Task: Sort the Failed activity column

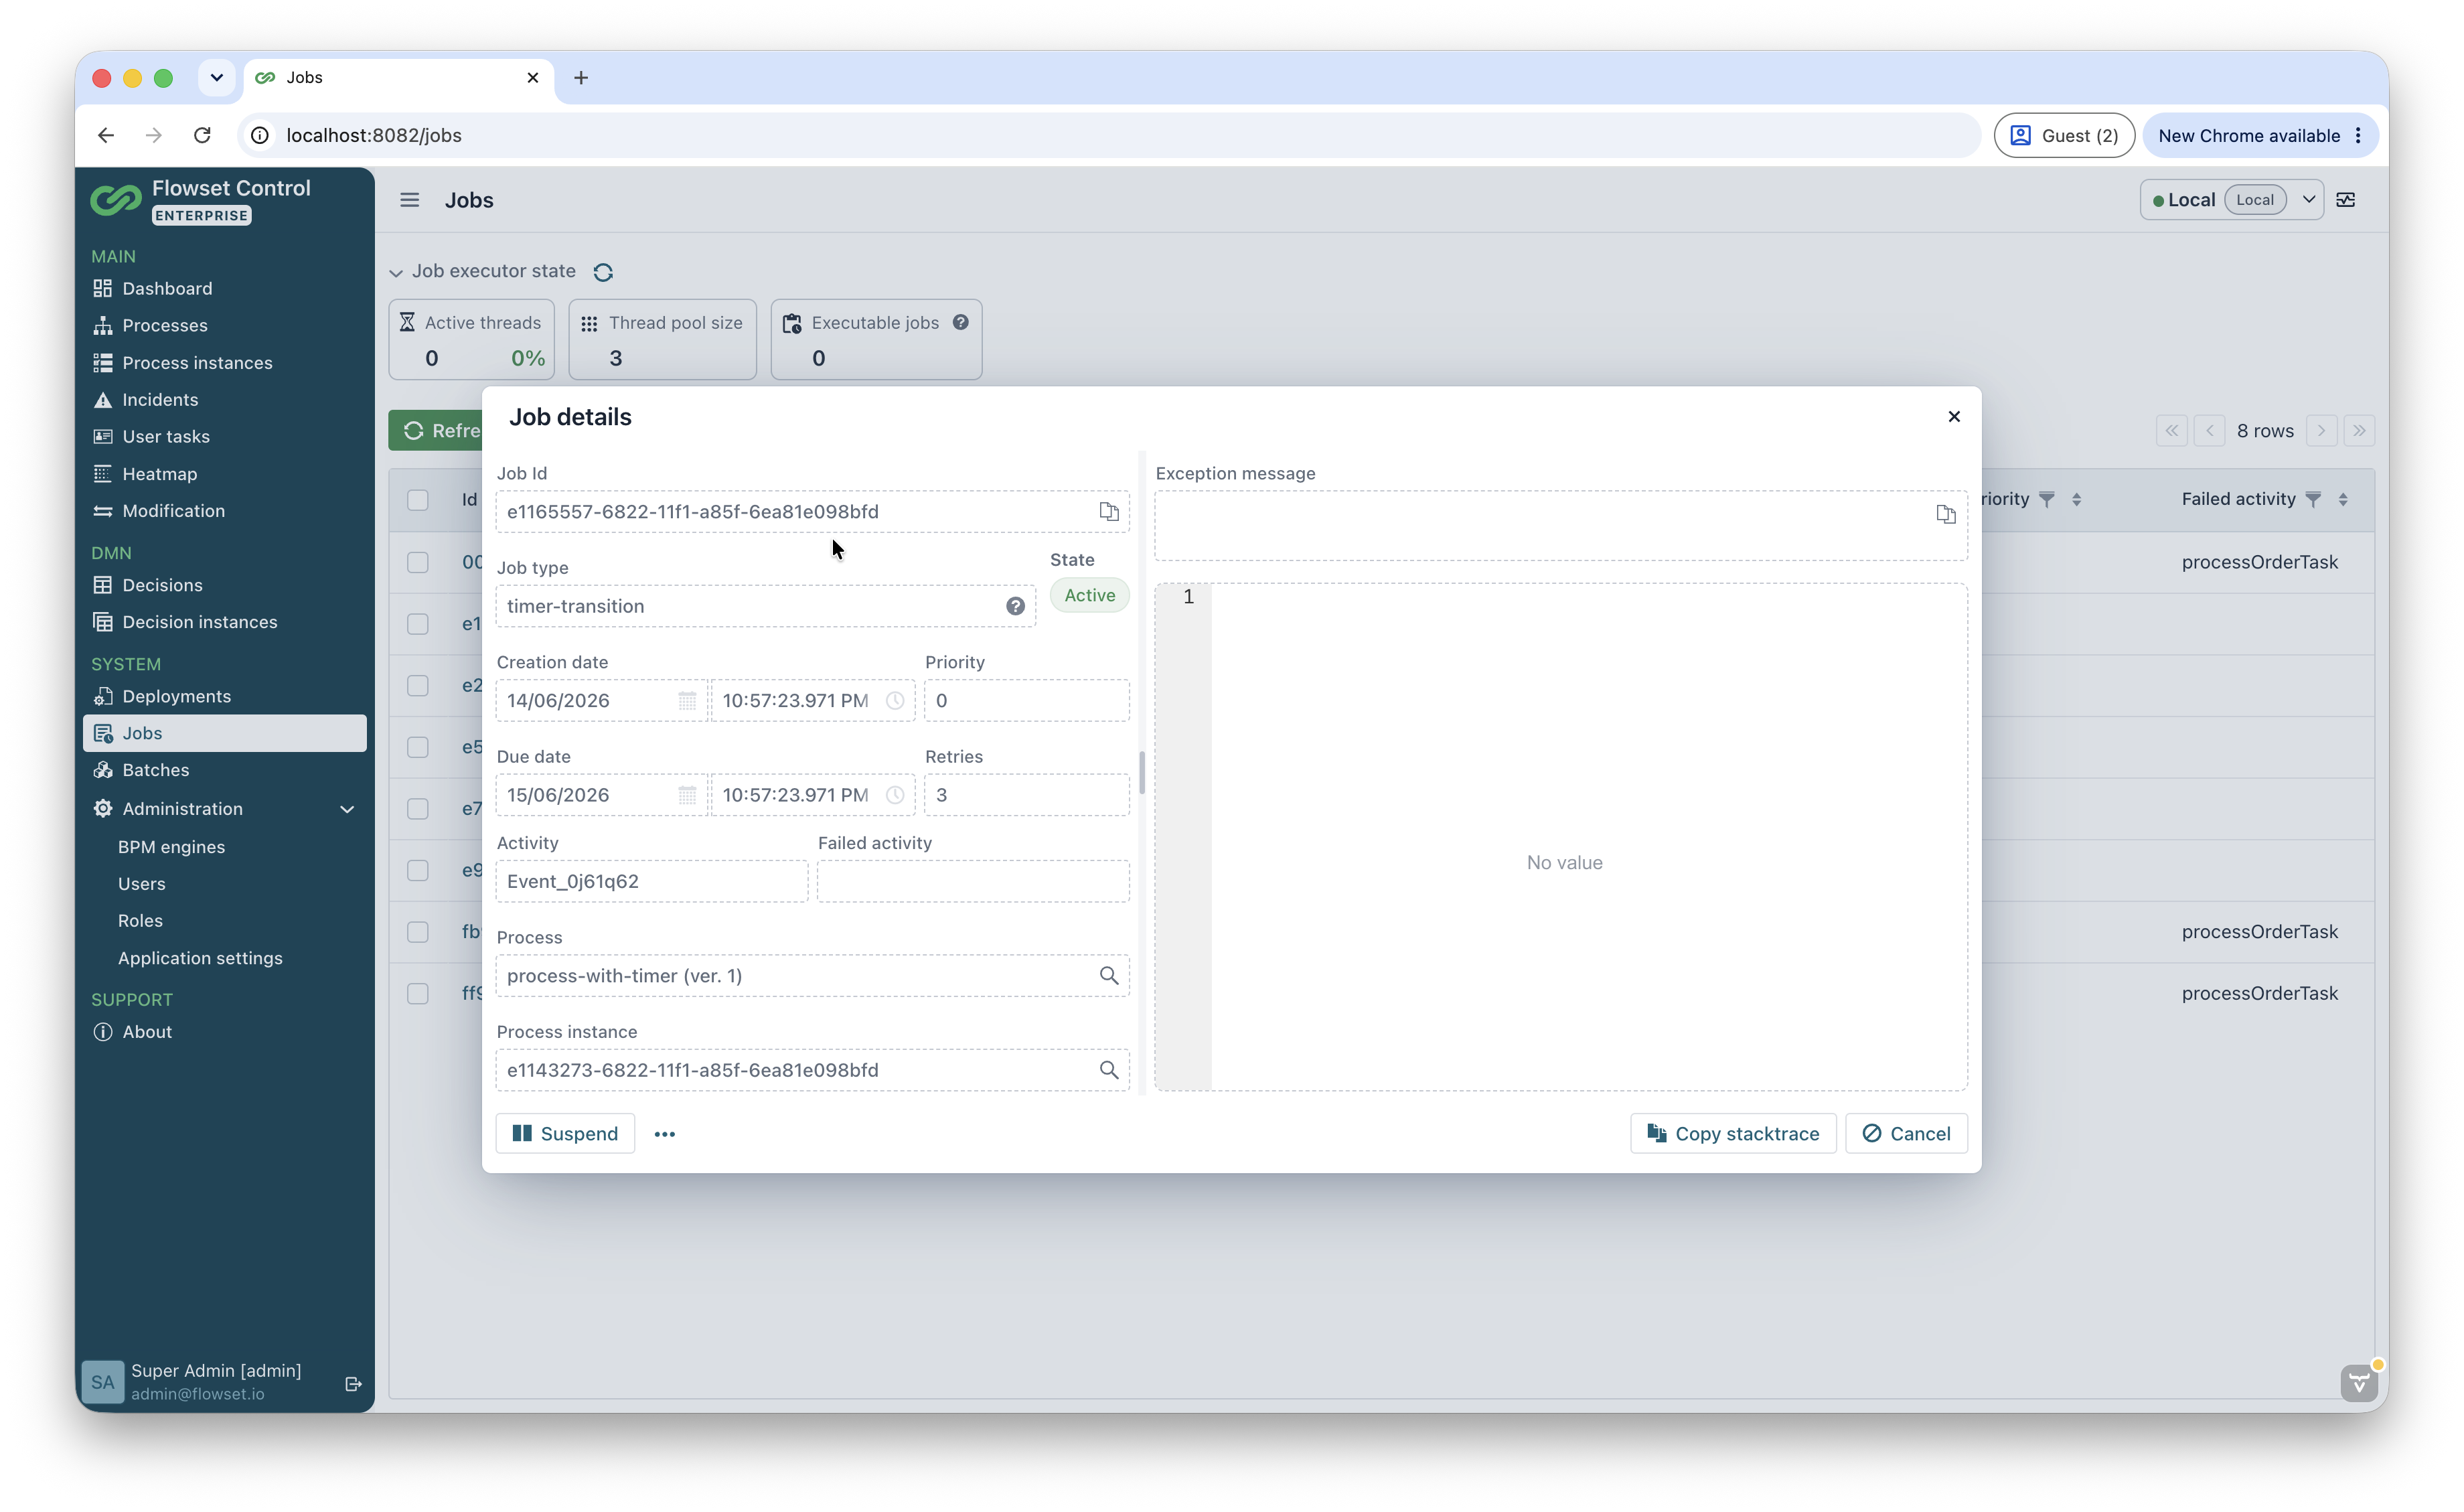Action: 2343,499
